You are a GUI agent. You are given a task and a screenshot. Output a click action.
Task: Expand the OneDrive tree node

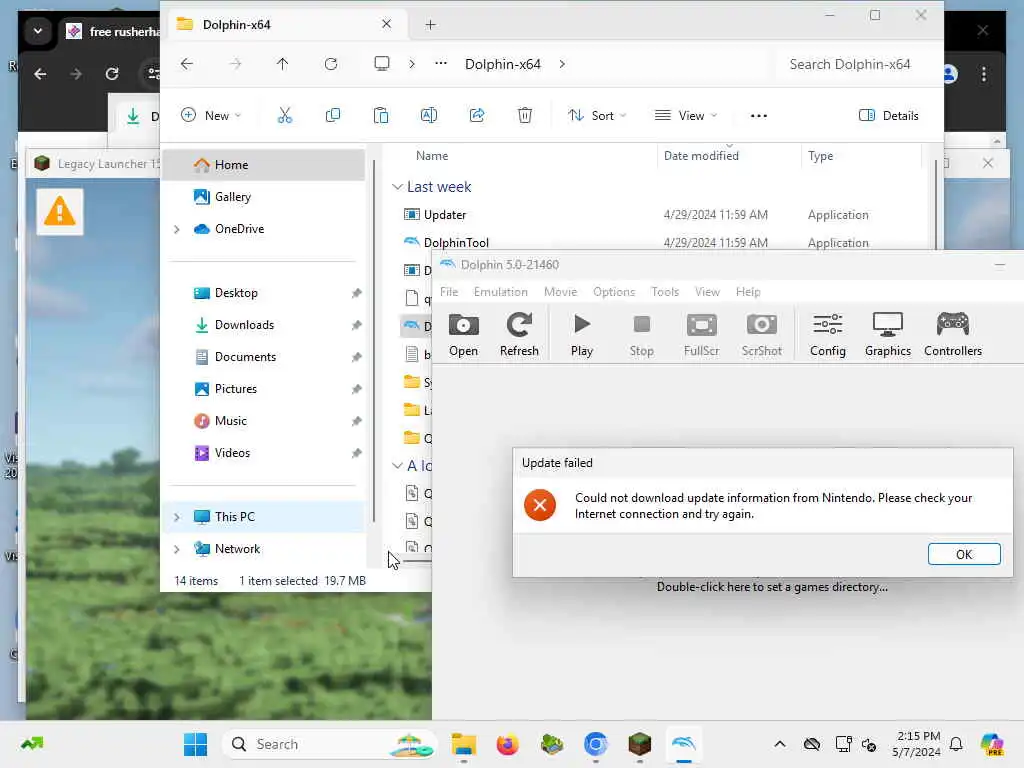177,229
